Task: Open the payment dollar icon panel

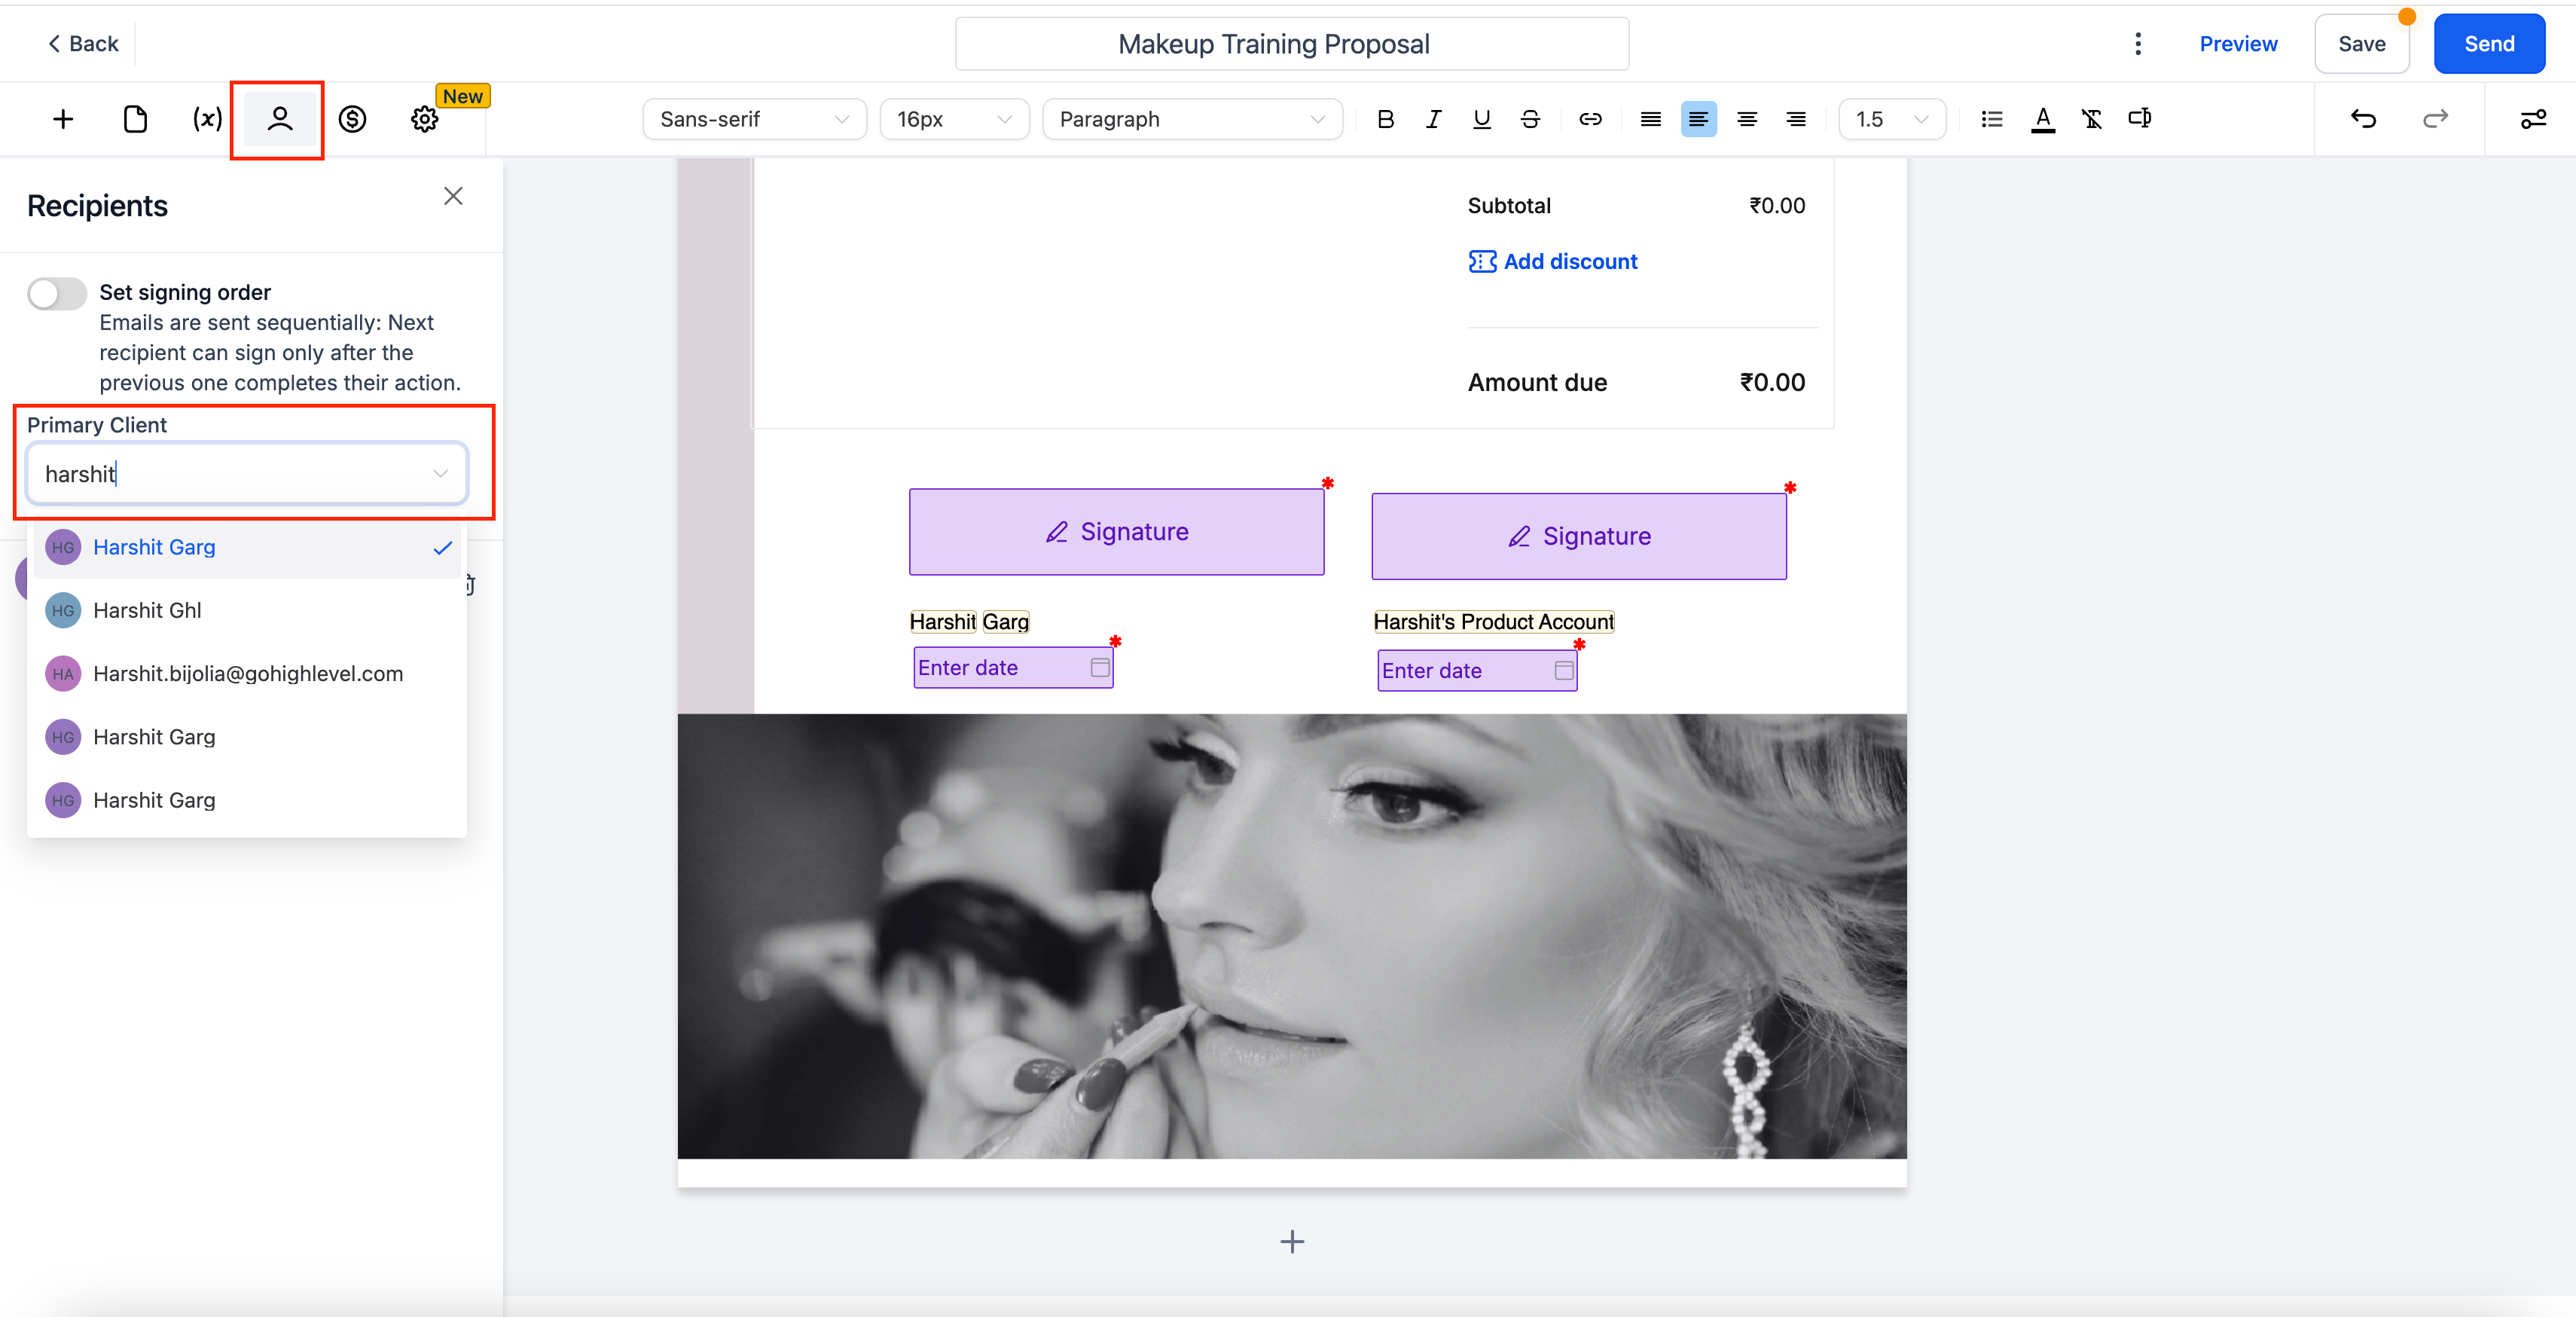Action: pyautogui.click(x=352, y=119)
